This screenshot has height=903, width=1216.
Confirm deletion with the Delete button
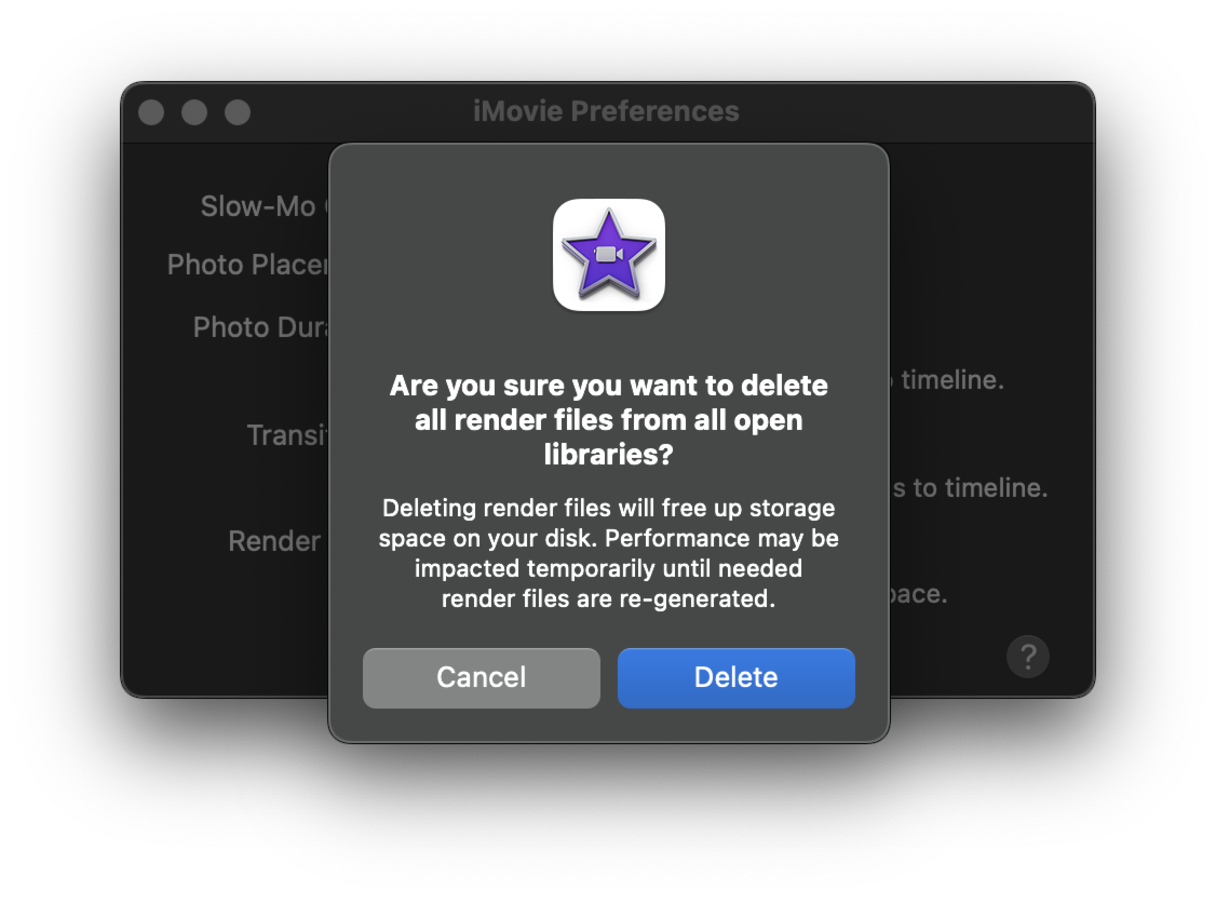736,678
